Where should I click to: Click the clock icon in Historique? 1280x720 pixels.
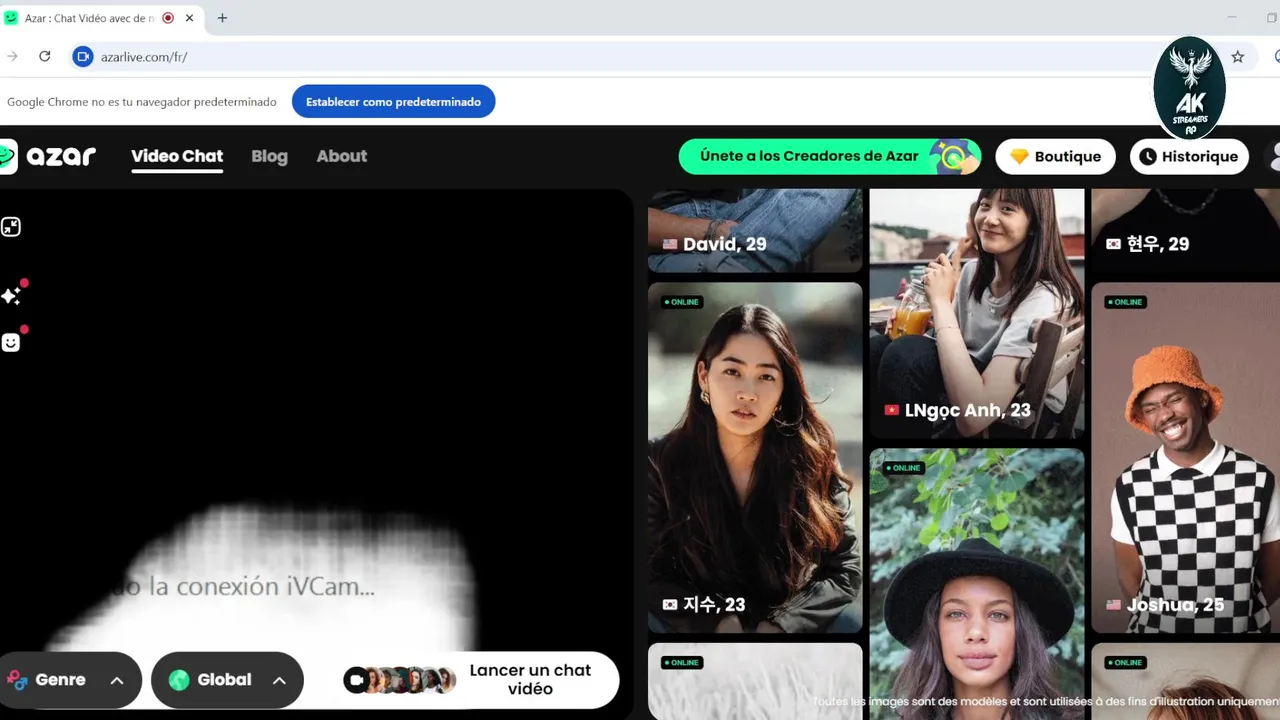(1148, 157)
